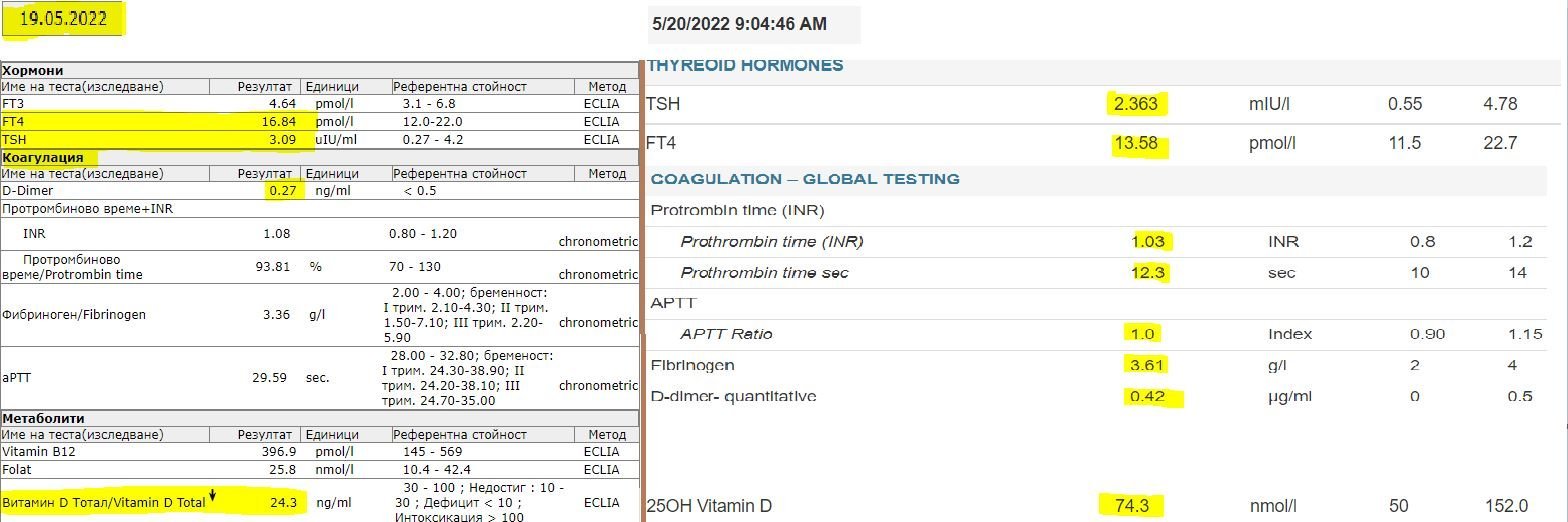
Task: Select the Folat result 25.8
Action: coord(283,469)
